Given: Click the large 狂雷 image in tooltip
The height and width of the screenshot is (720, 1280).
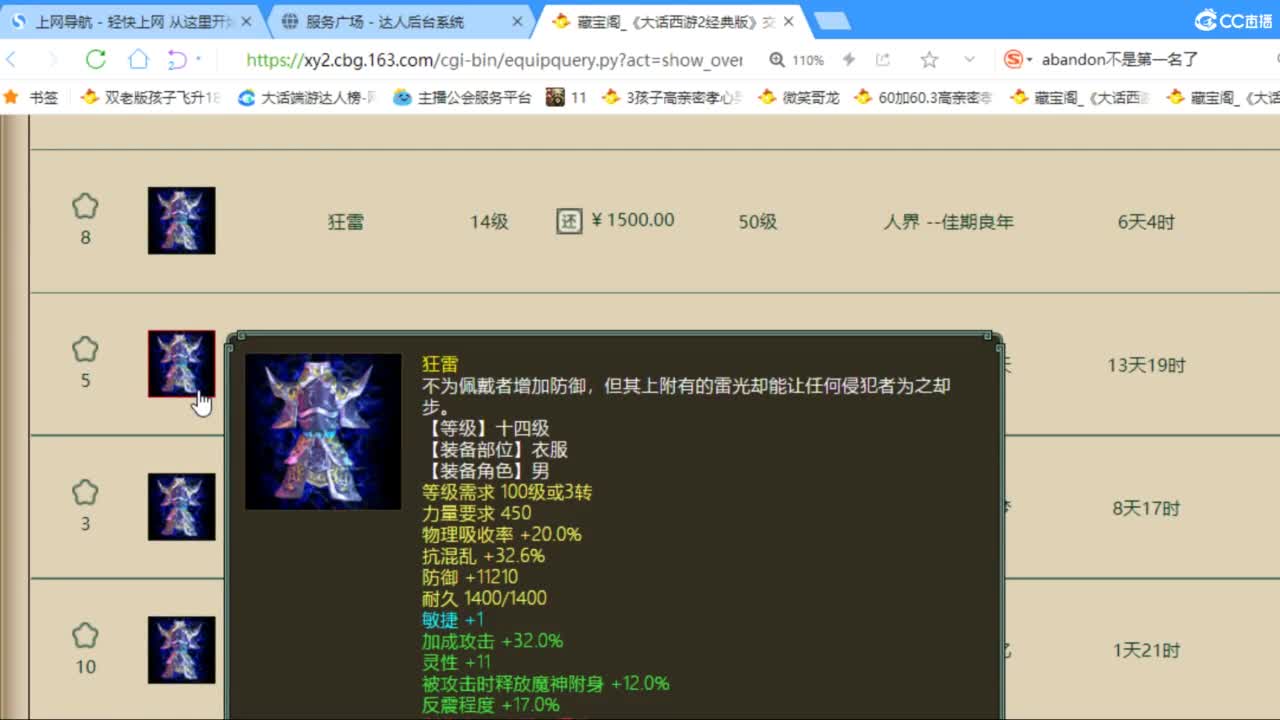Looking at the screenshot, I should pos(323,431).
